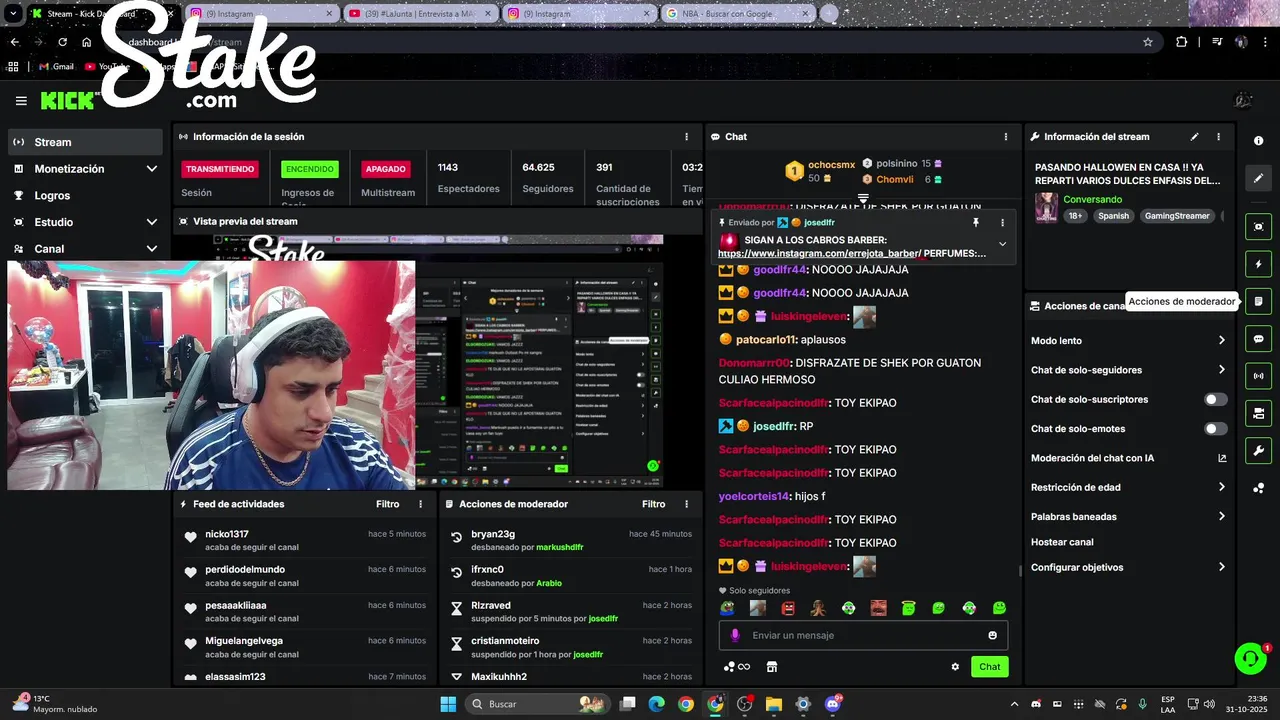Open the Acciones de moderador panel options menu
Viewport: 1280px width, 720px height.
686,505
